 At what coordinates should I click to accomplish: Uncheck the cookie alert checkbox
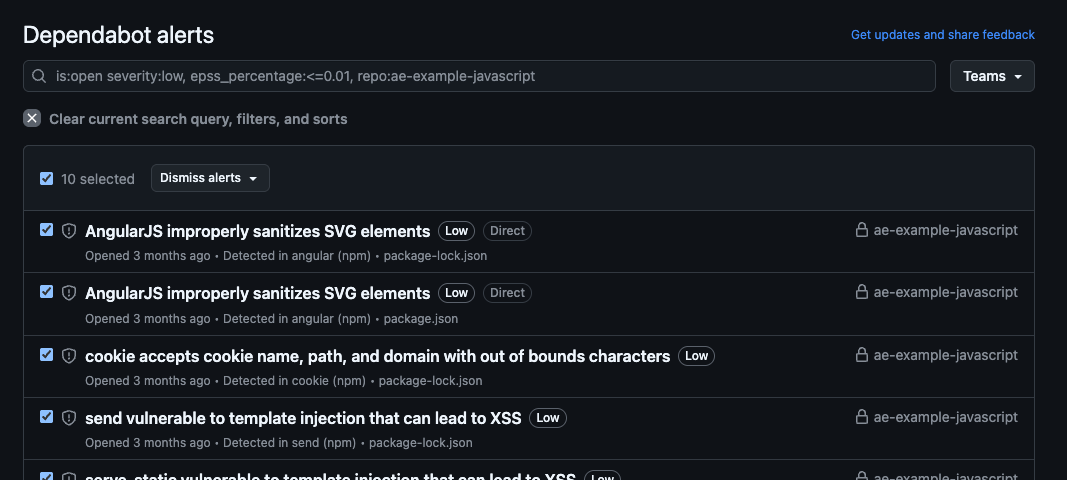pyautogui.click(x=46, y=355)
